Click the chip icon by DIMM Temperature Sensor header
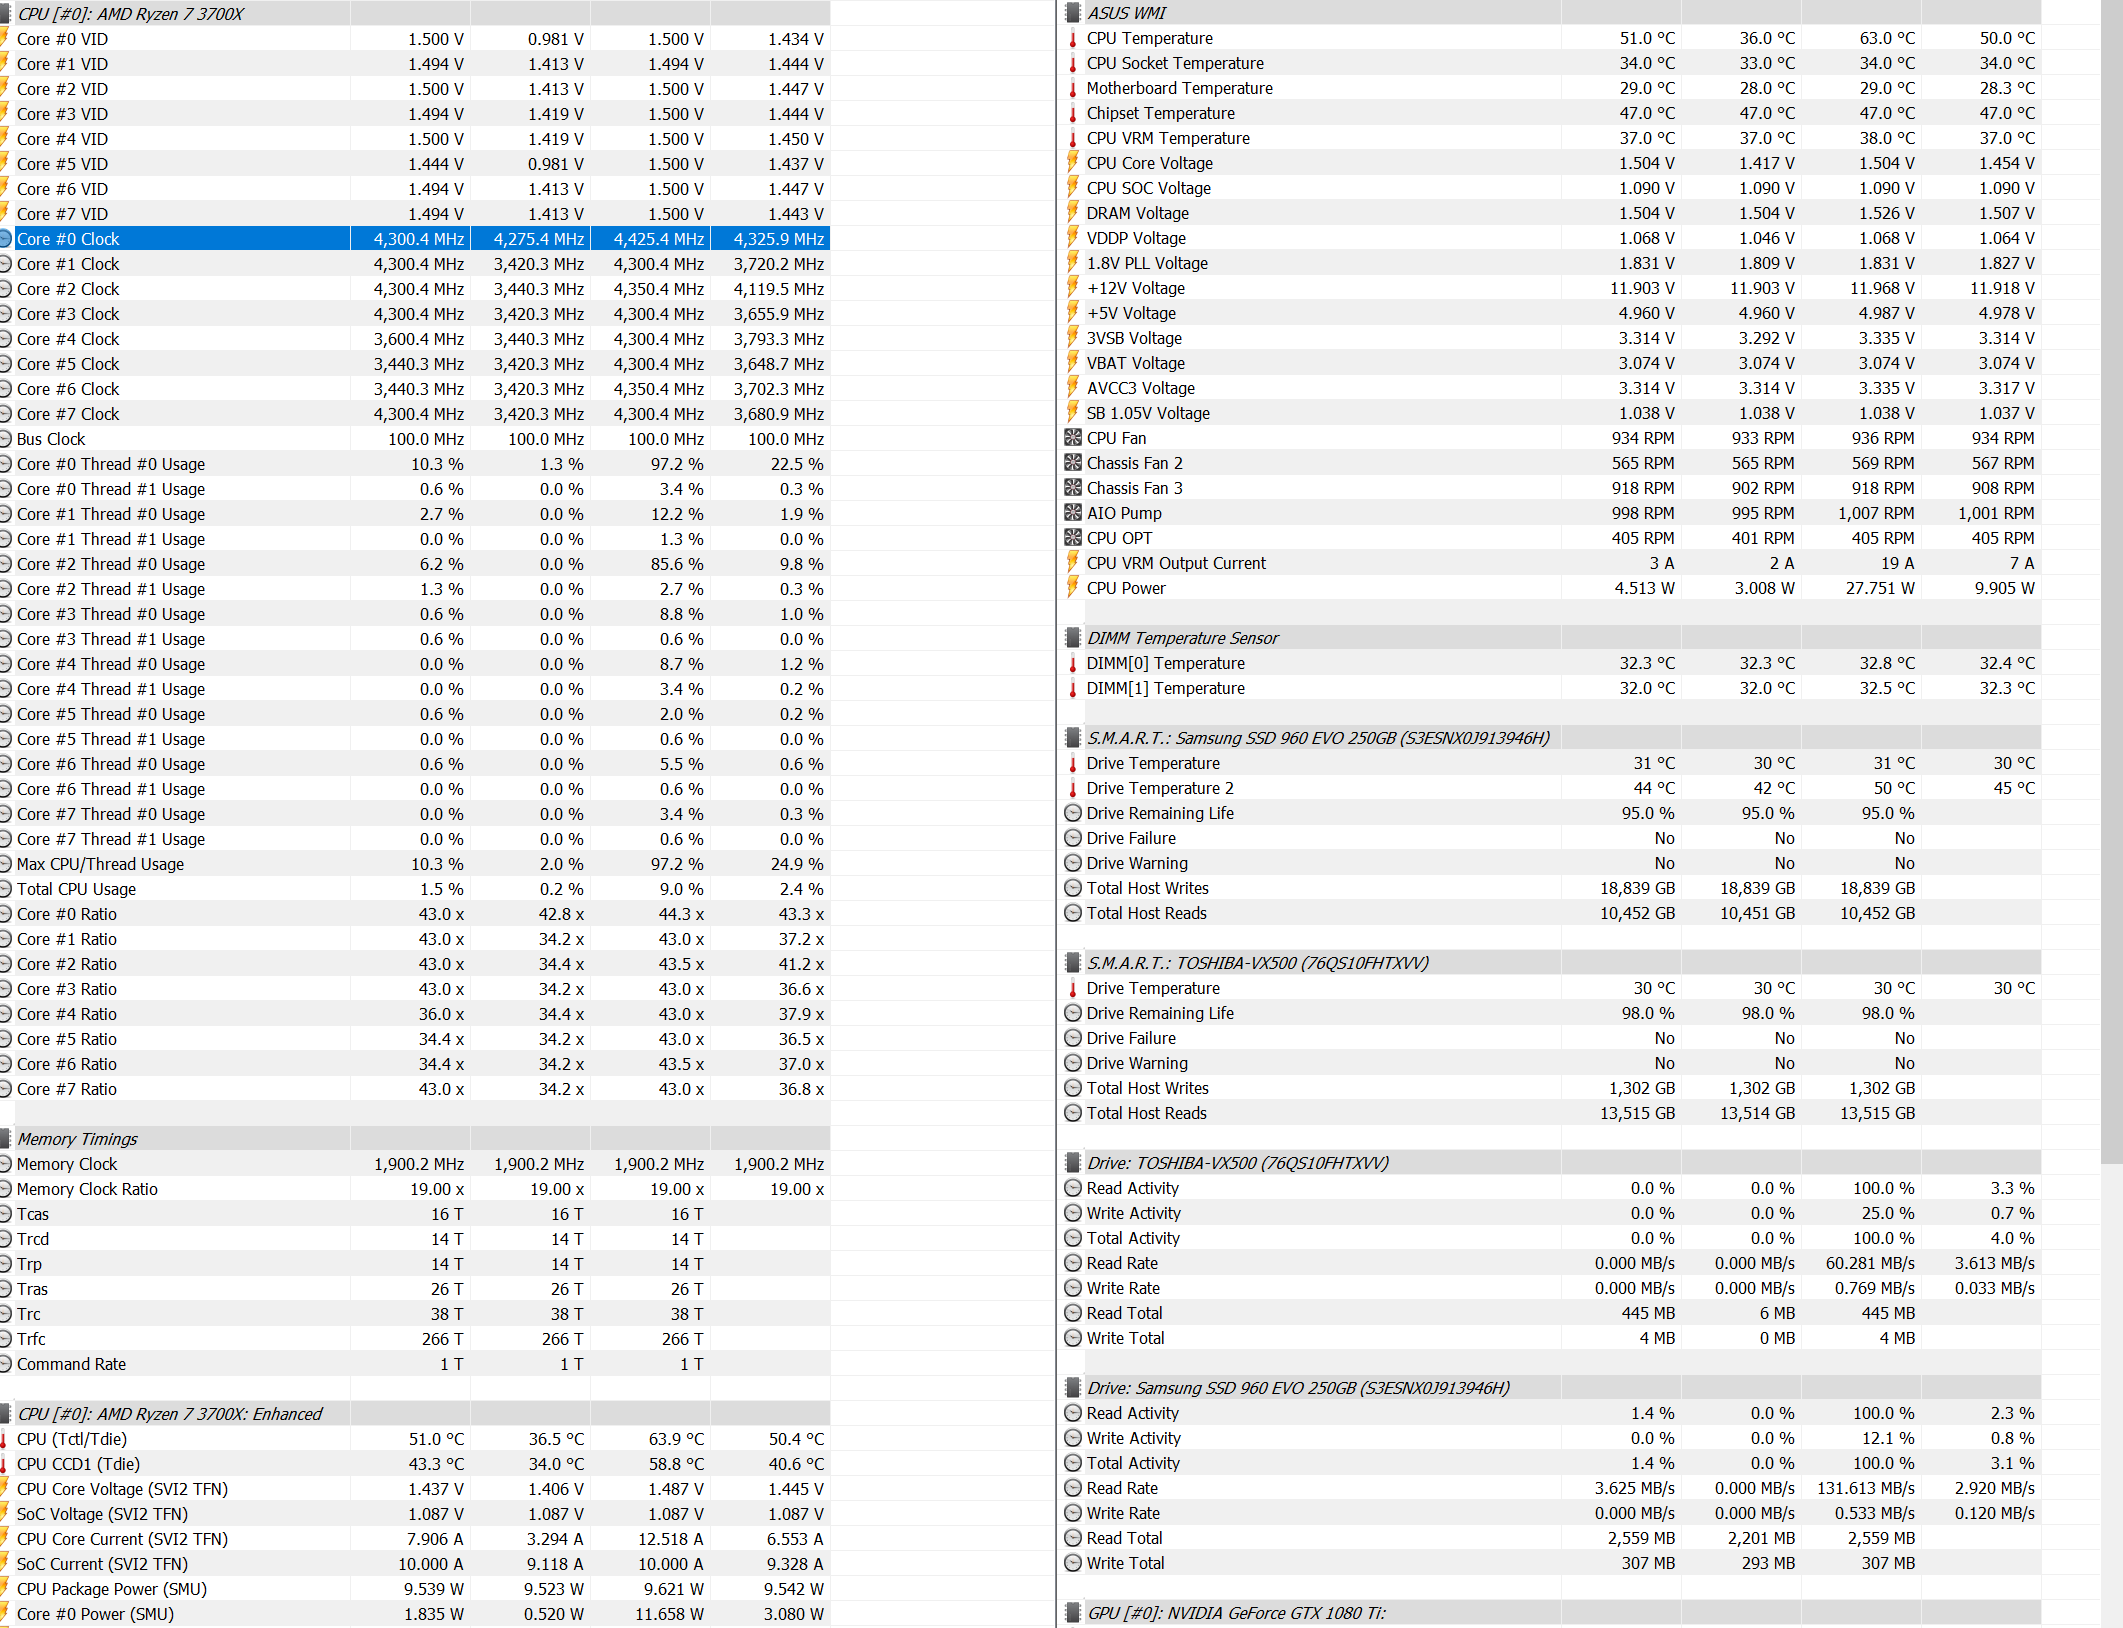 (1073, 638)
